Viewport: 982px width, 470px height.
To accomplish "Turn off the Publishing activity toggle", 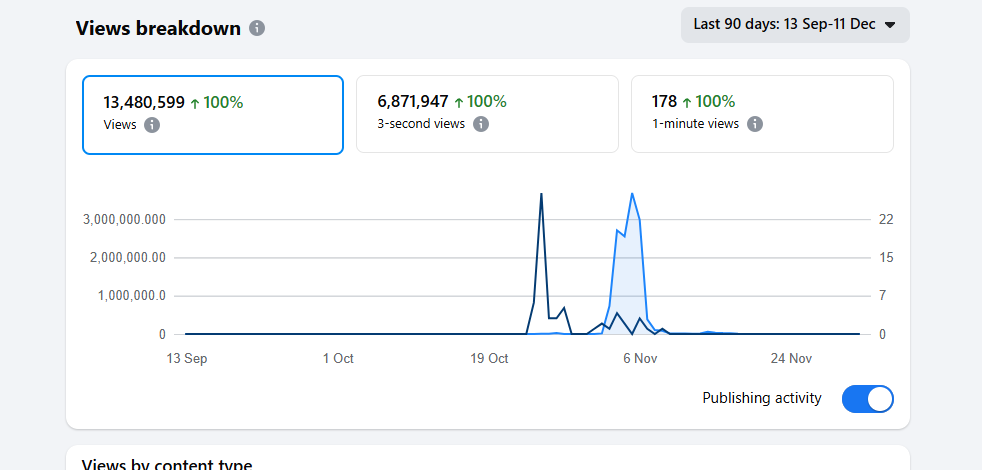I will pyautogui.click(x=867, y=399).
